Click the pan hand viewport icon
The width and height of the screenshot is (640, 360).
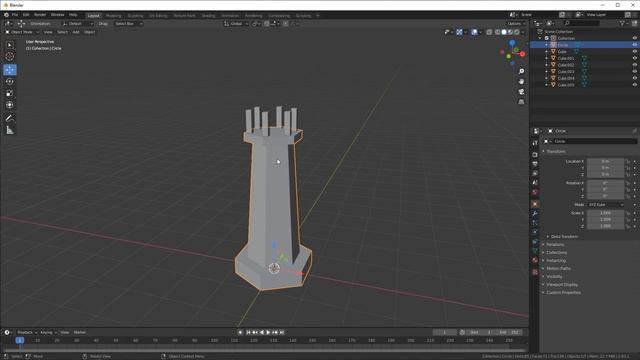tap(521, 82)
